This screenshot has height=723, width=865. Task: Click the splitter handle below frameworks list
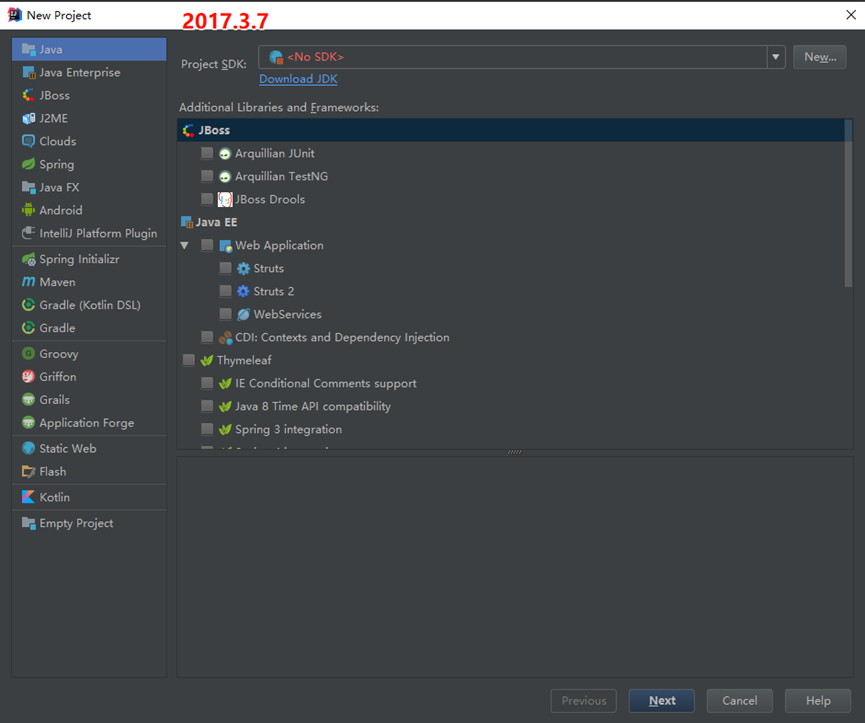[x=515, y=452]
